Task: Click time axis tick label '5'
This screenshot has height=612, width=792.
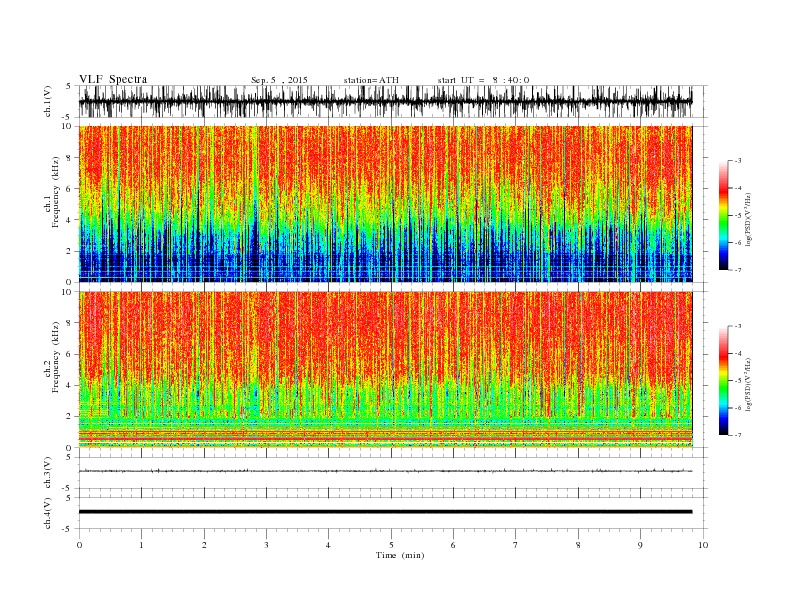Action: tap(391, 545)
